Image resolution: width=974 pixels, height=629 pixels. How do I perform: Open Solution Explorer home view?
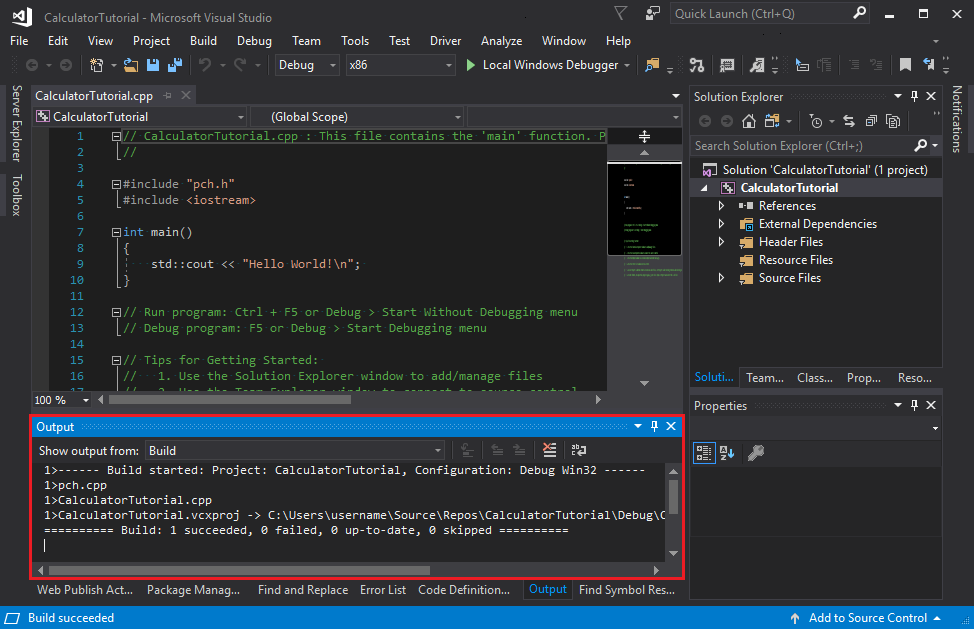click(748, 120)
